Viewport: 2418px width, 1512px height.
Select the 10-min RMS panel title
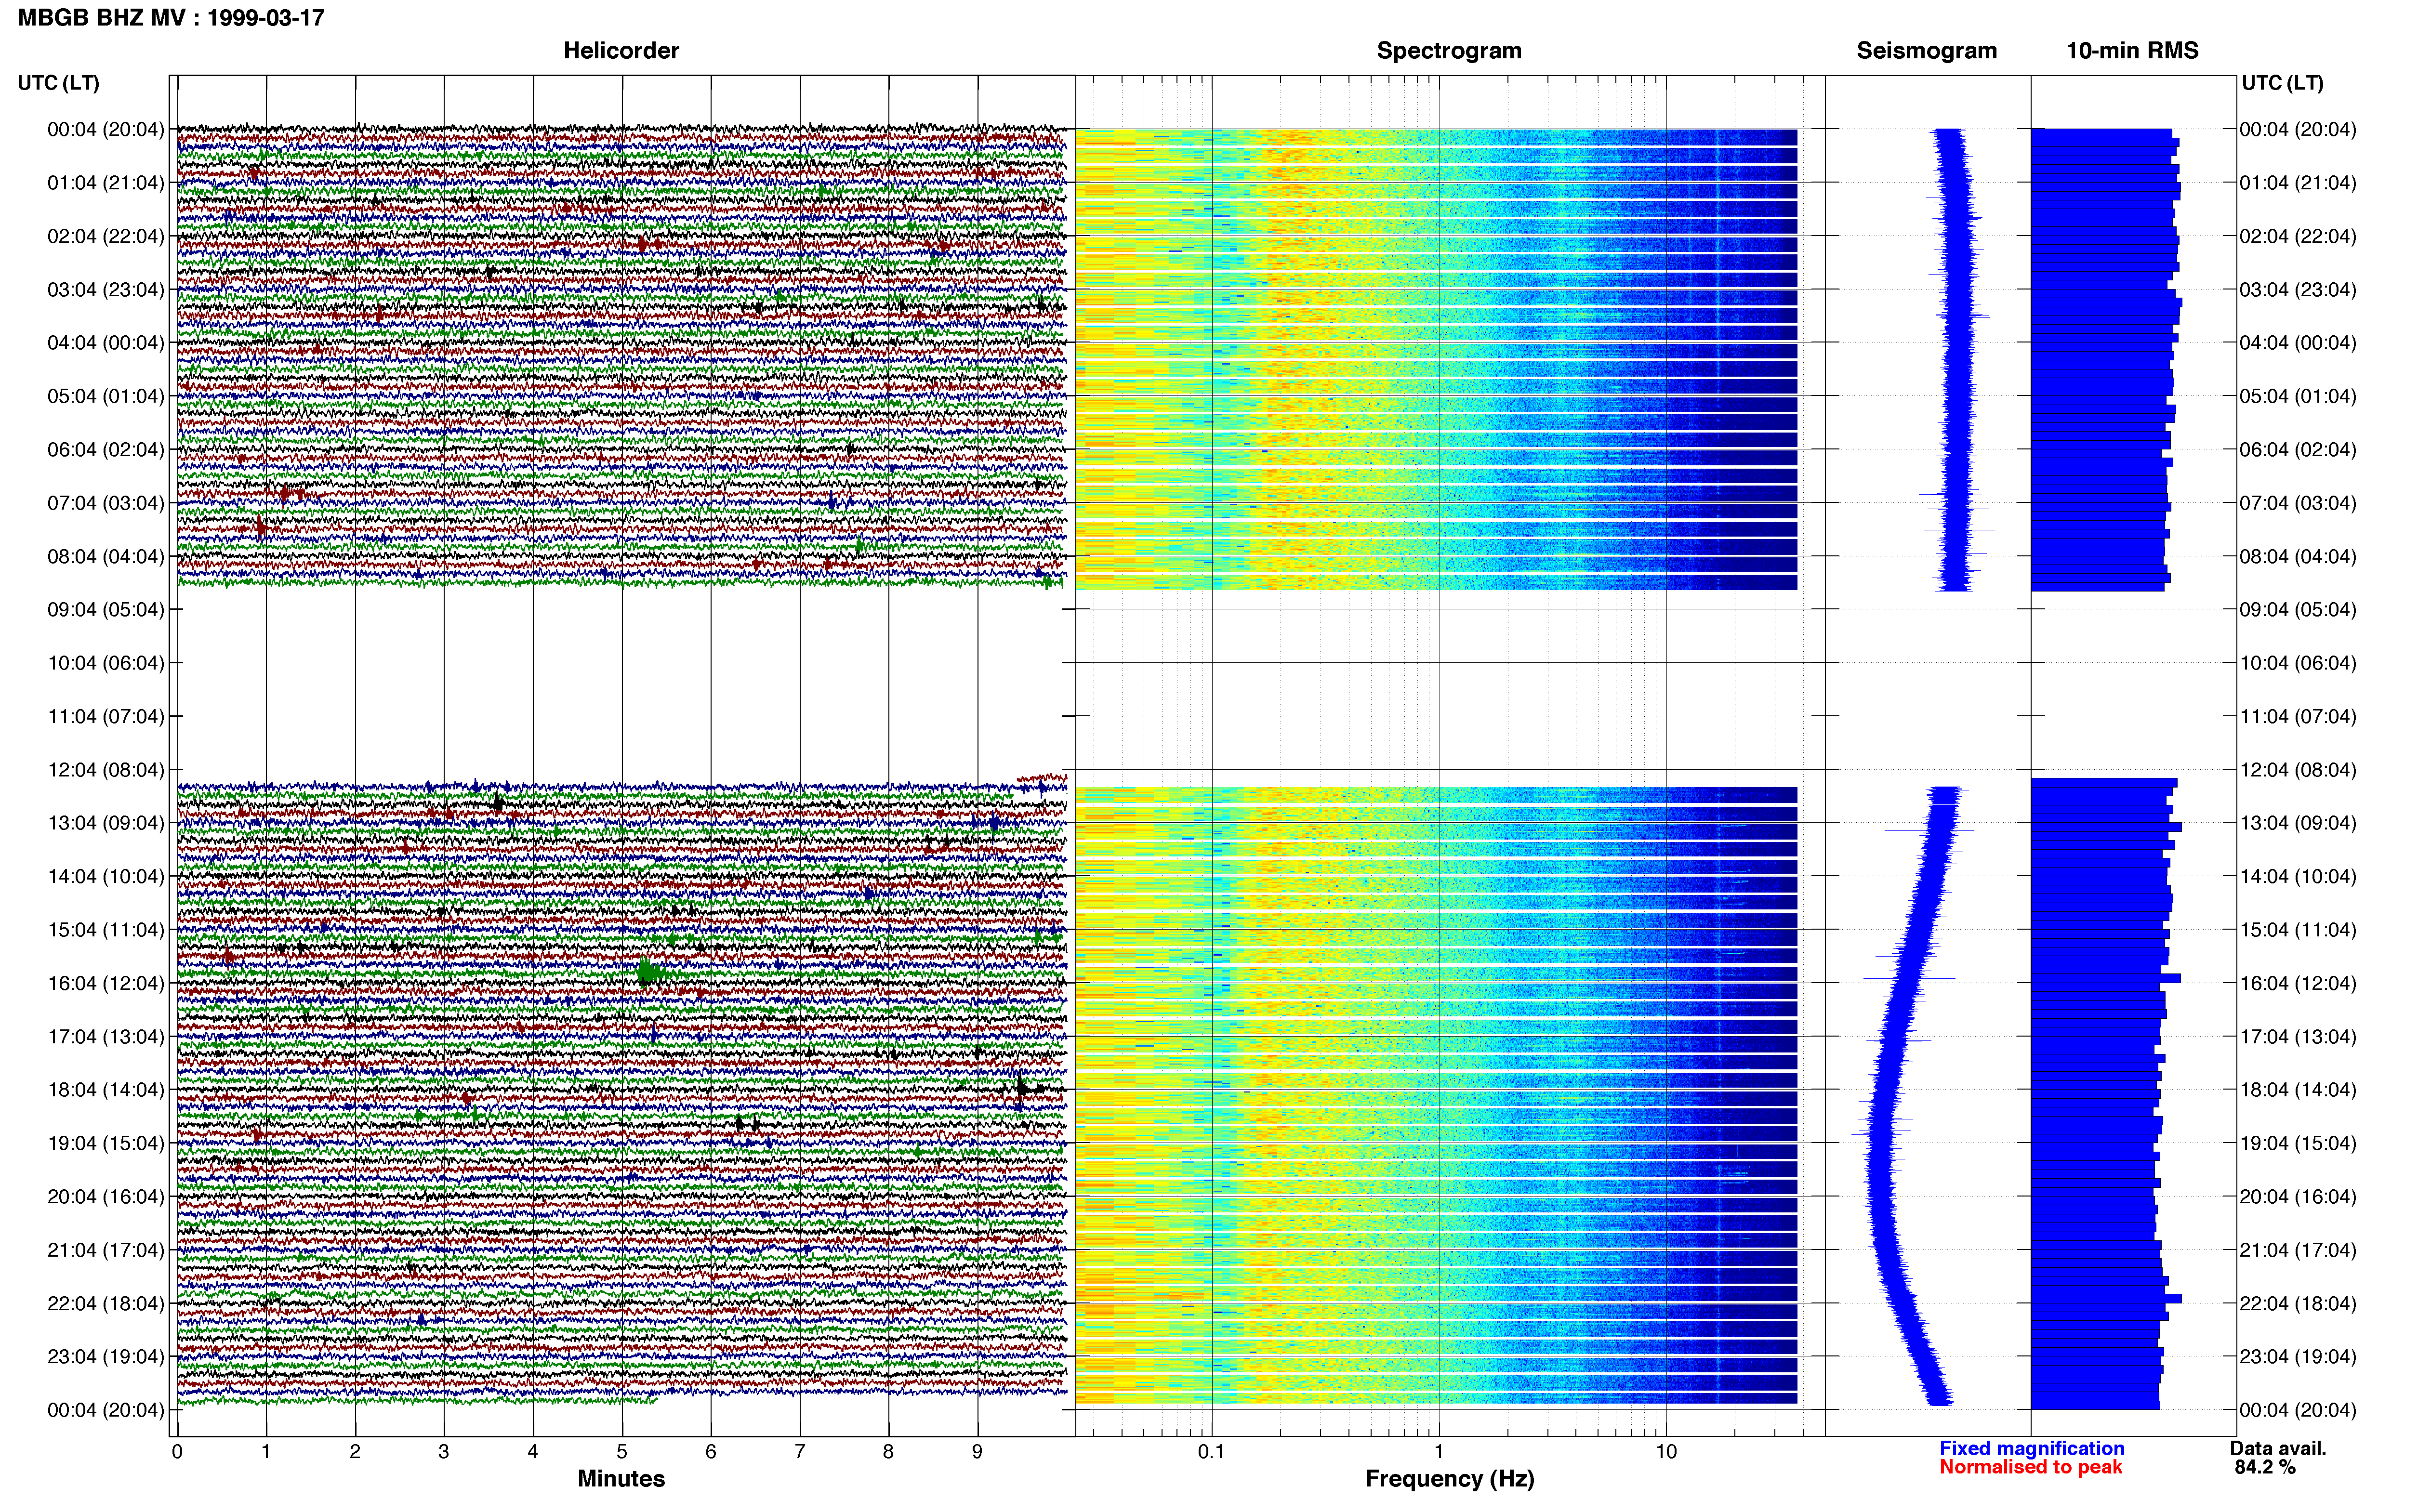click(x=2132, y=51)
